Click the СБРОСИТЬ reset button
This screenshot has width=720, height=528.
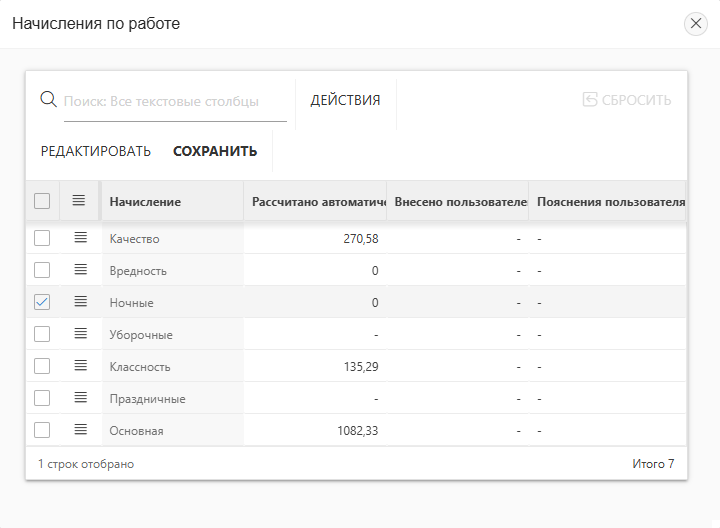point(626,100)
